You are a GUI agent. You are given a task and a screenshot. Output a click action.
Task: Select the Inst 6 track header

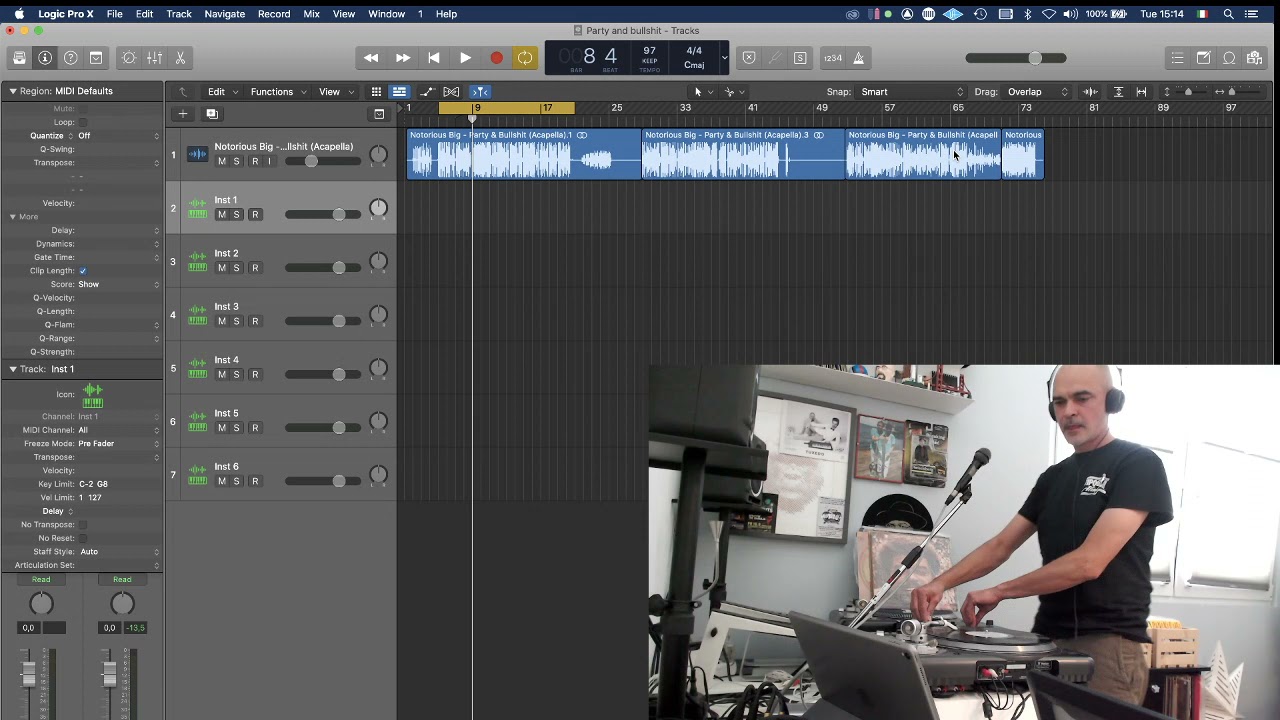point(281,474)
